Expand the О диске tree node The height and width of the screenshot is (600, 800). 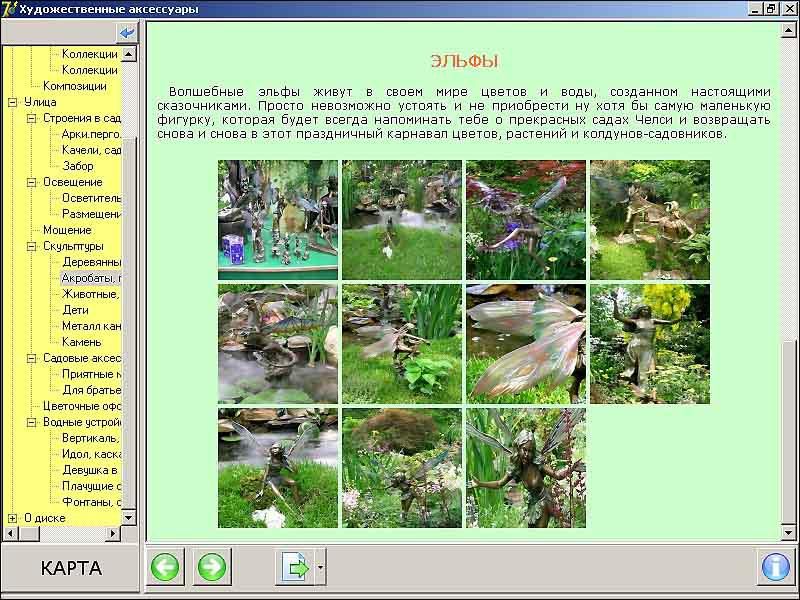click(13, 518)
